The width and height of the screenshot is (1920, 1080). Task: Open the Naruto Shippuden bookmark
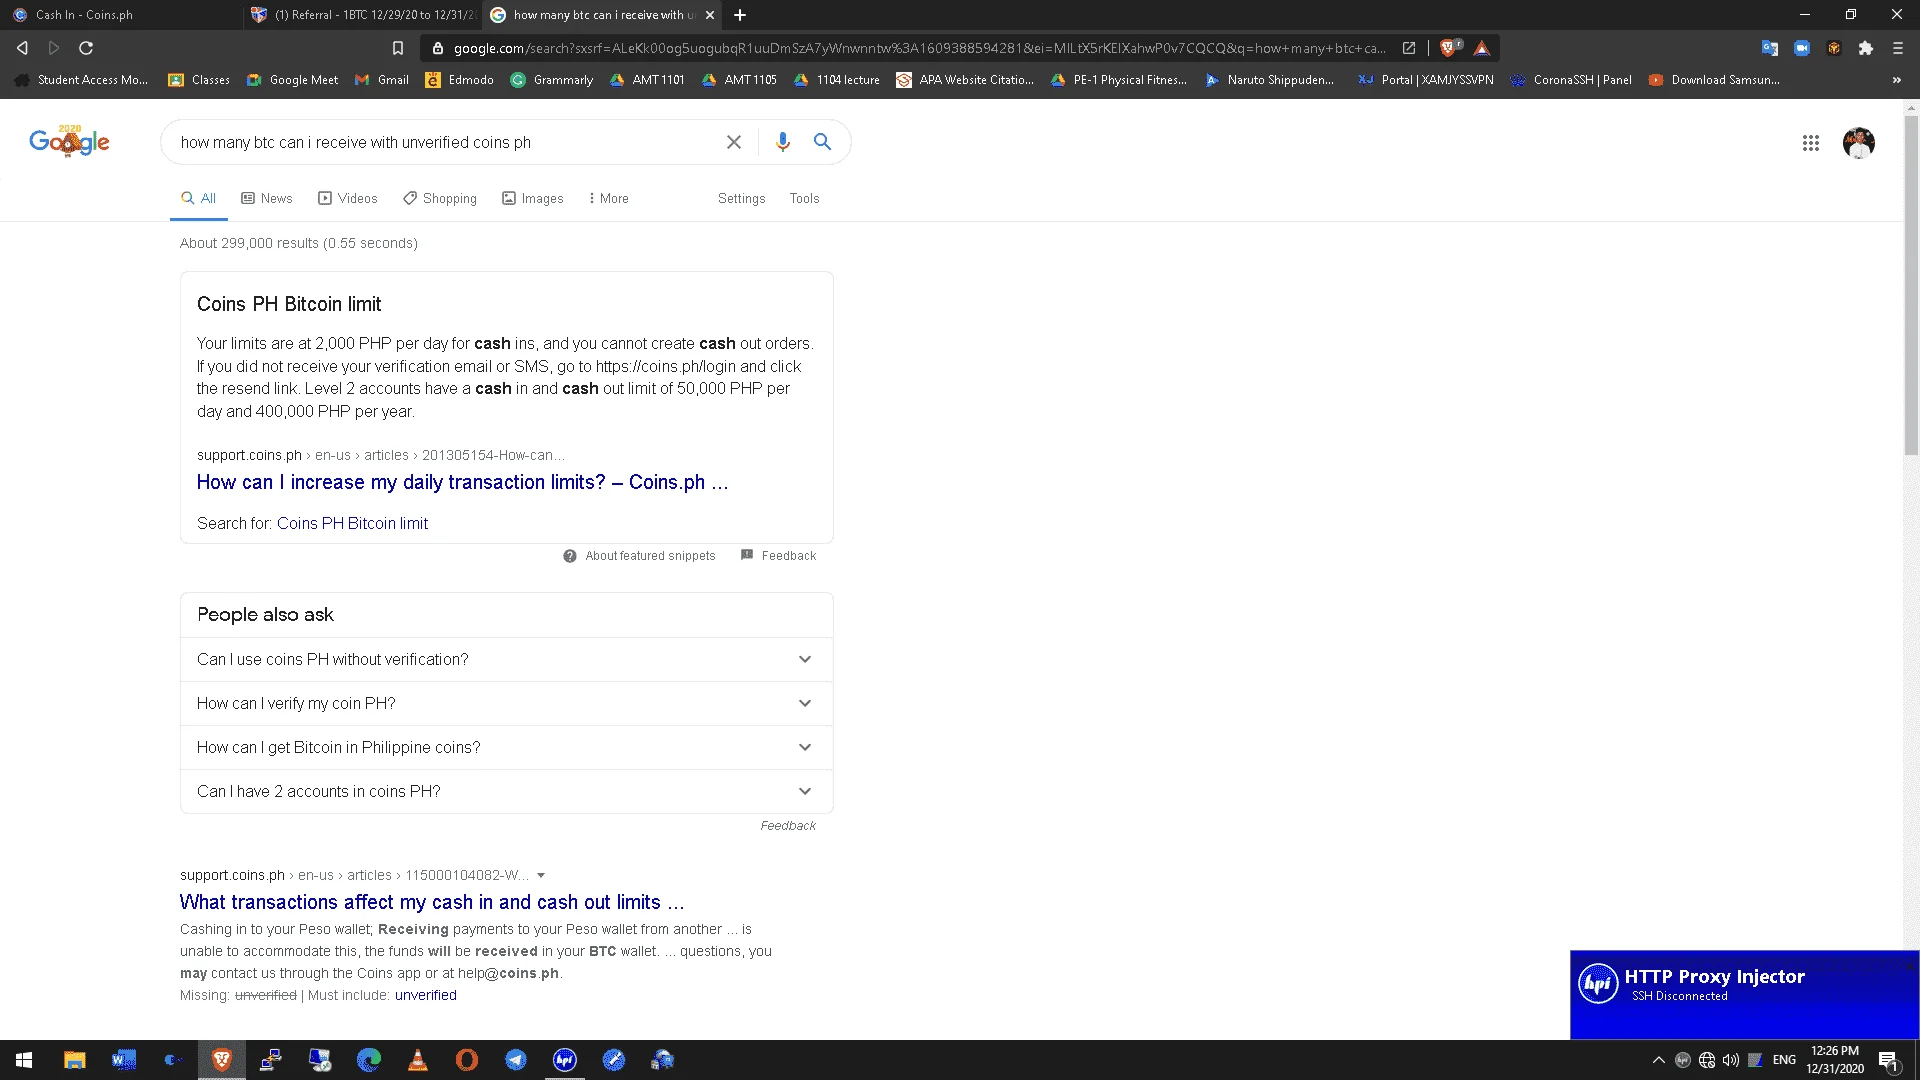click(1269, 80)
